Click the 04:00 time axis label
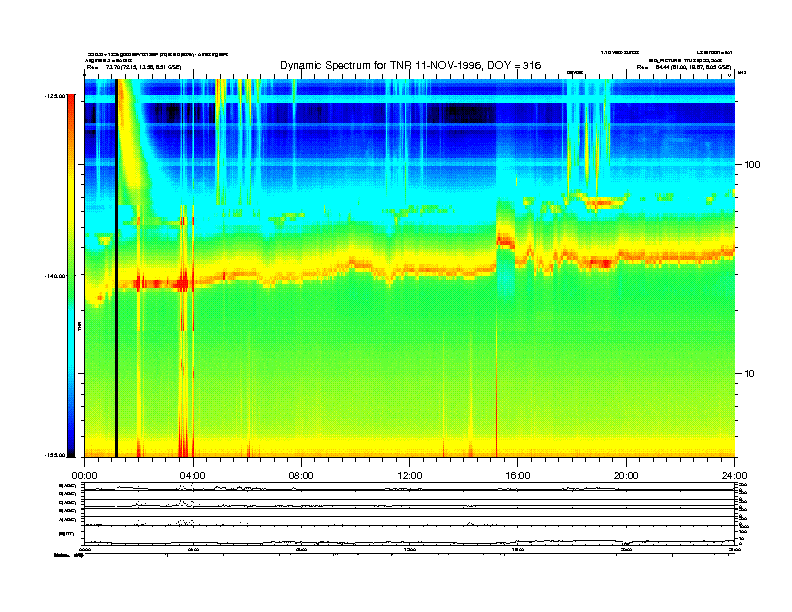This screenshot has height=612, width=792. [x=193, y=475]
